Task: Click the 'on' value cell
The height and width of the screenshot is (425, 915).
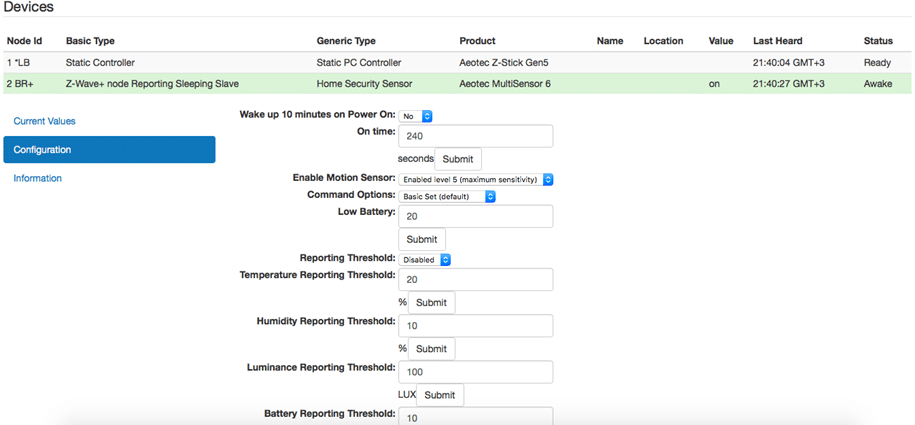Action: click(714, 83)
